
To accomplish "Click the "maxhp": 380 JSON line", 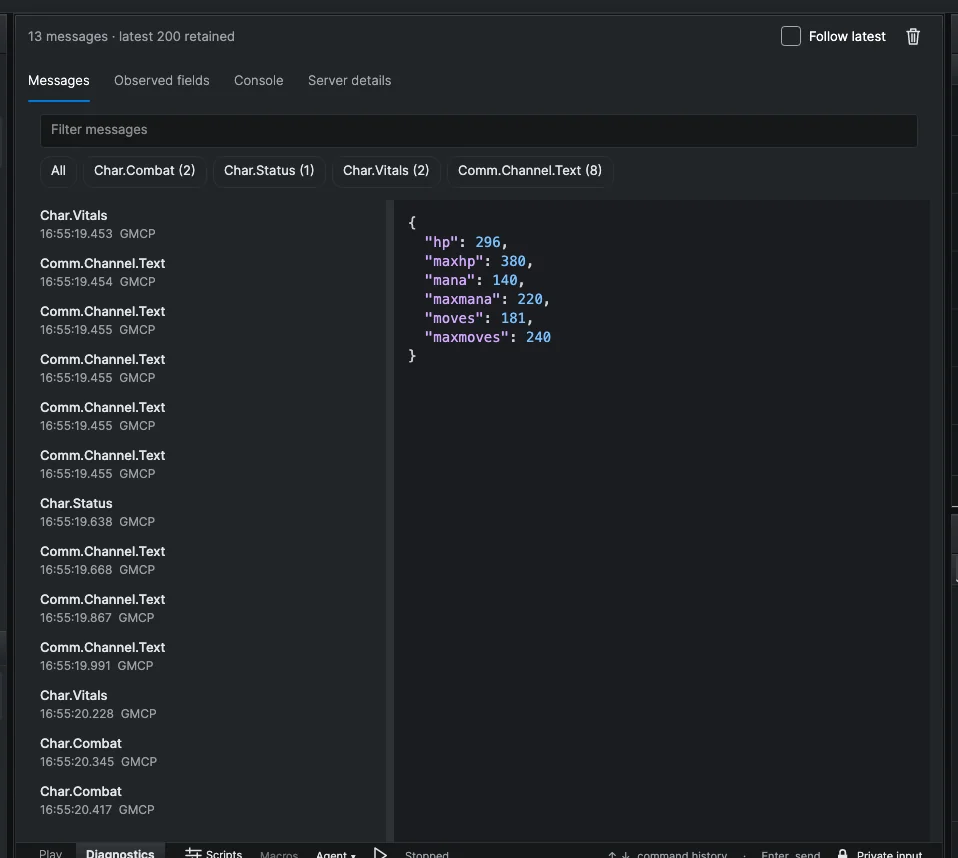I will tap(479, 261).
